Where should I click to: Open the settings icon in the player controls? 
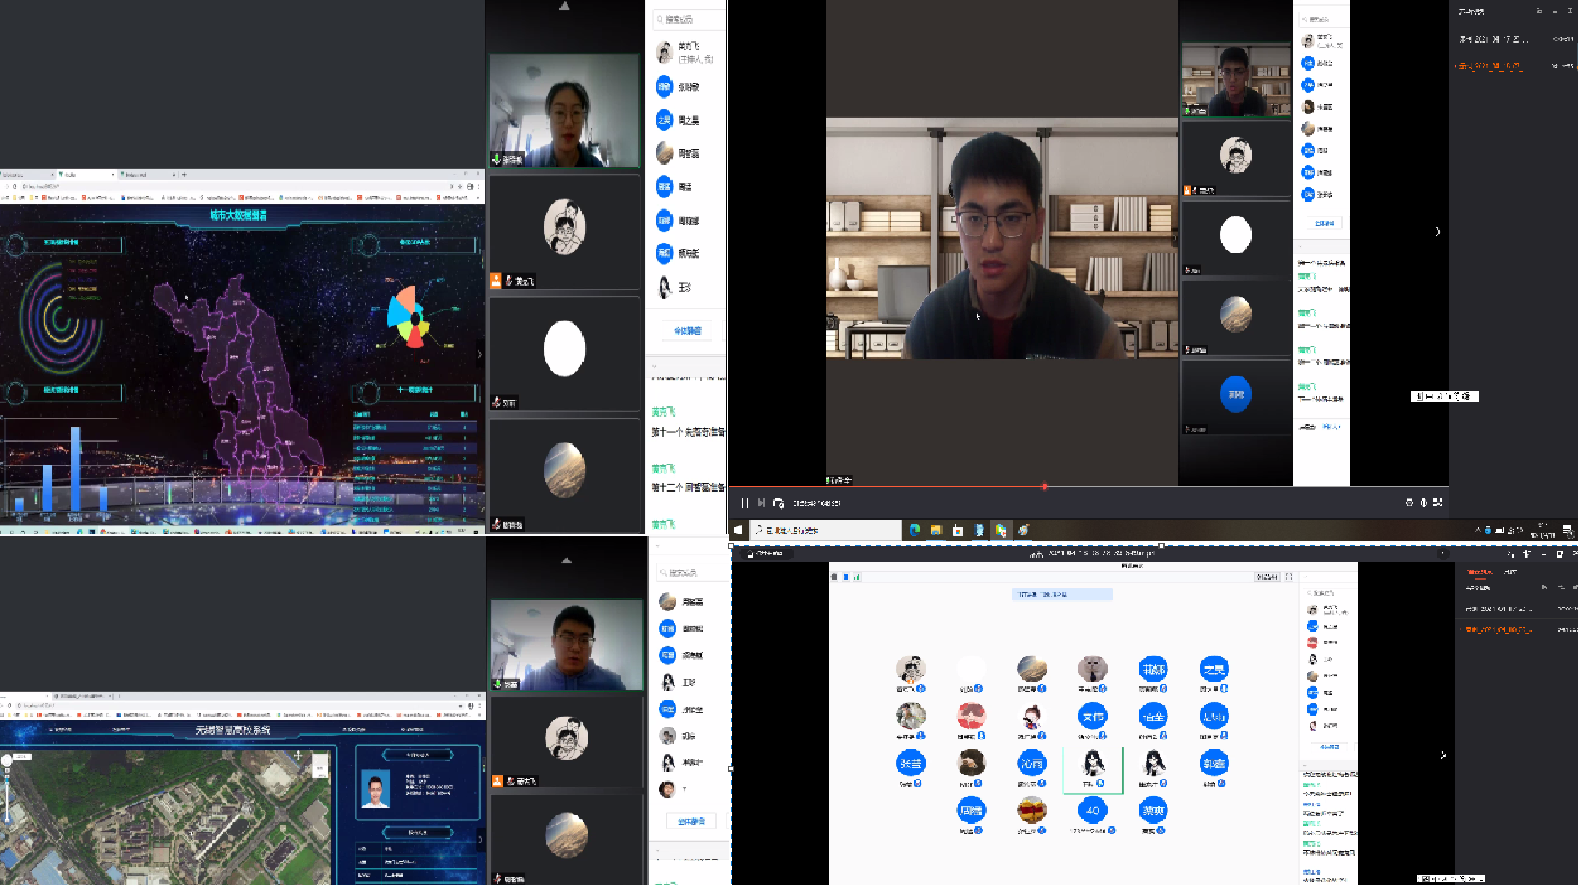(1409, 502)
